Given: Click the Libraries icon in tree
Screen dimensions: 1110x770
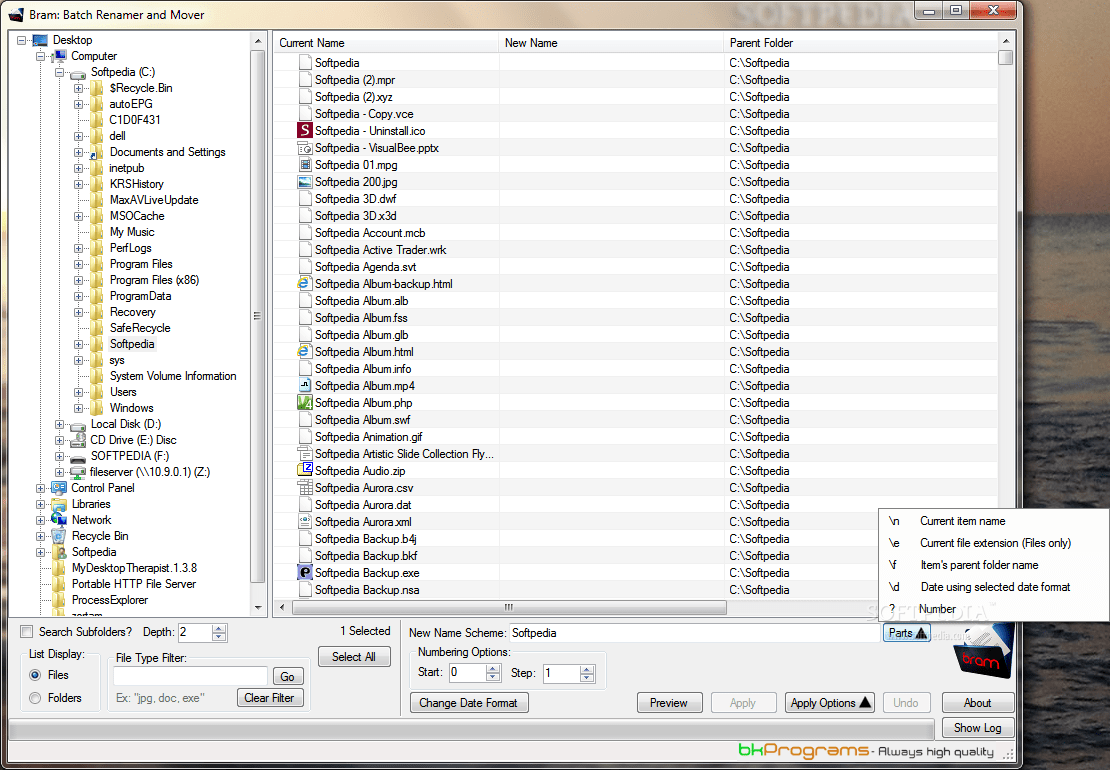Looking at the screenshot, I should [59, 504].
